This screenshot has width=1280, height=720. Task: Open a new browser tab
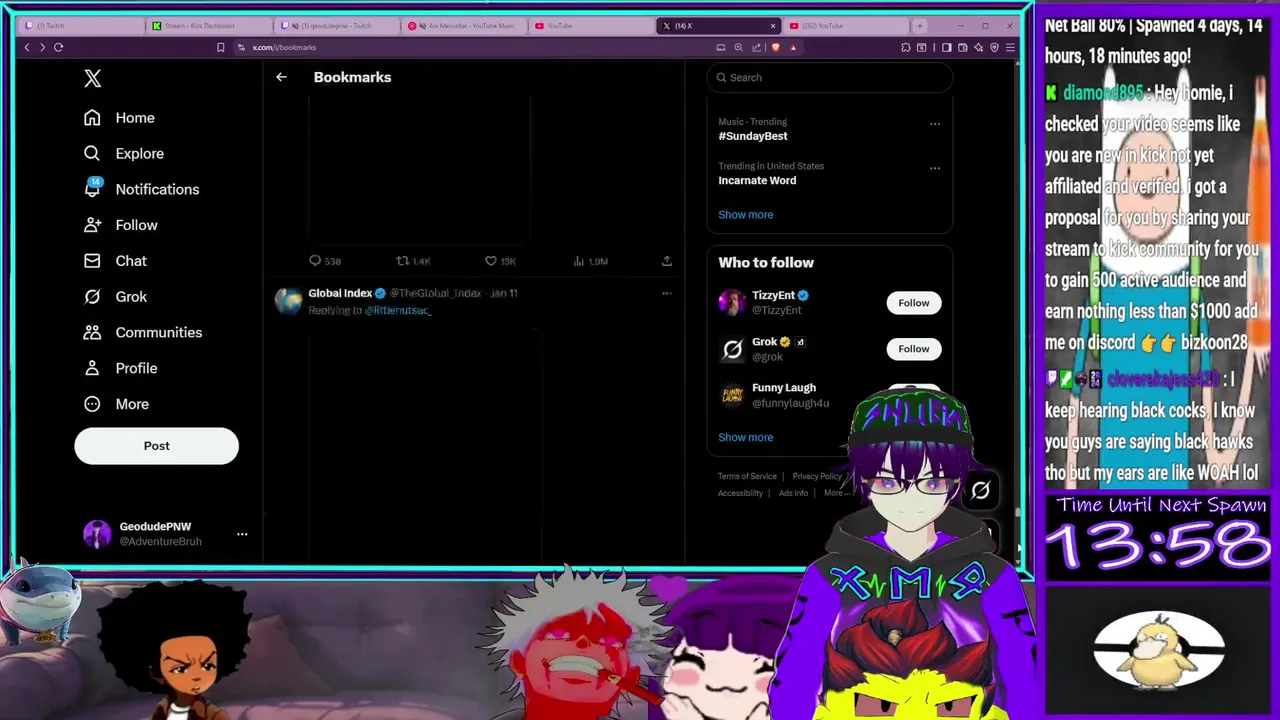(x=920, y=26)
